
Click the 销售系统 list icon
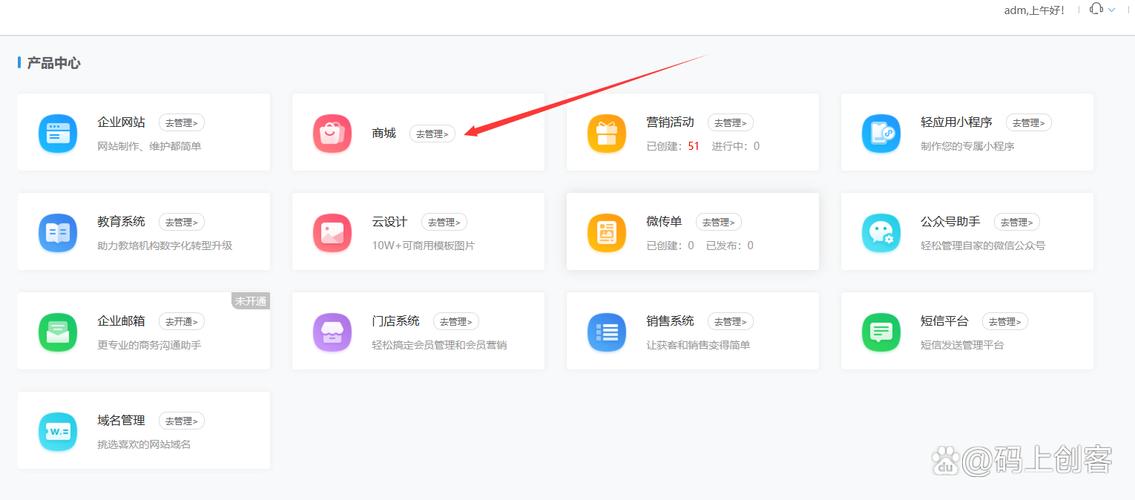606,332
